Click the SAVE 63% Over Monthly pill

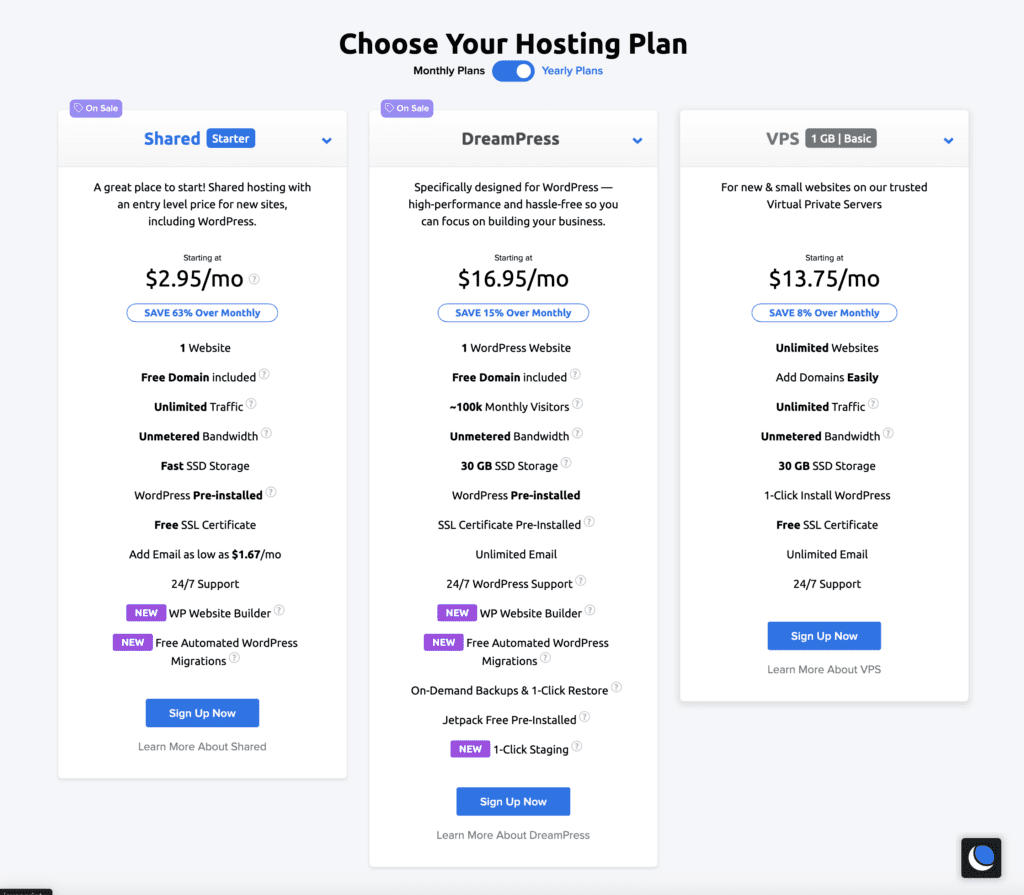point(202,312)
